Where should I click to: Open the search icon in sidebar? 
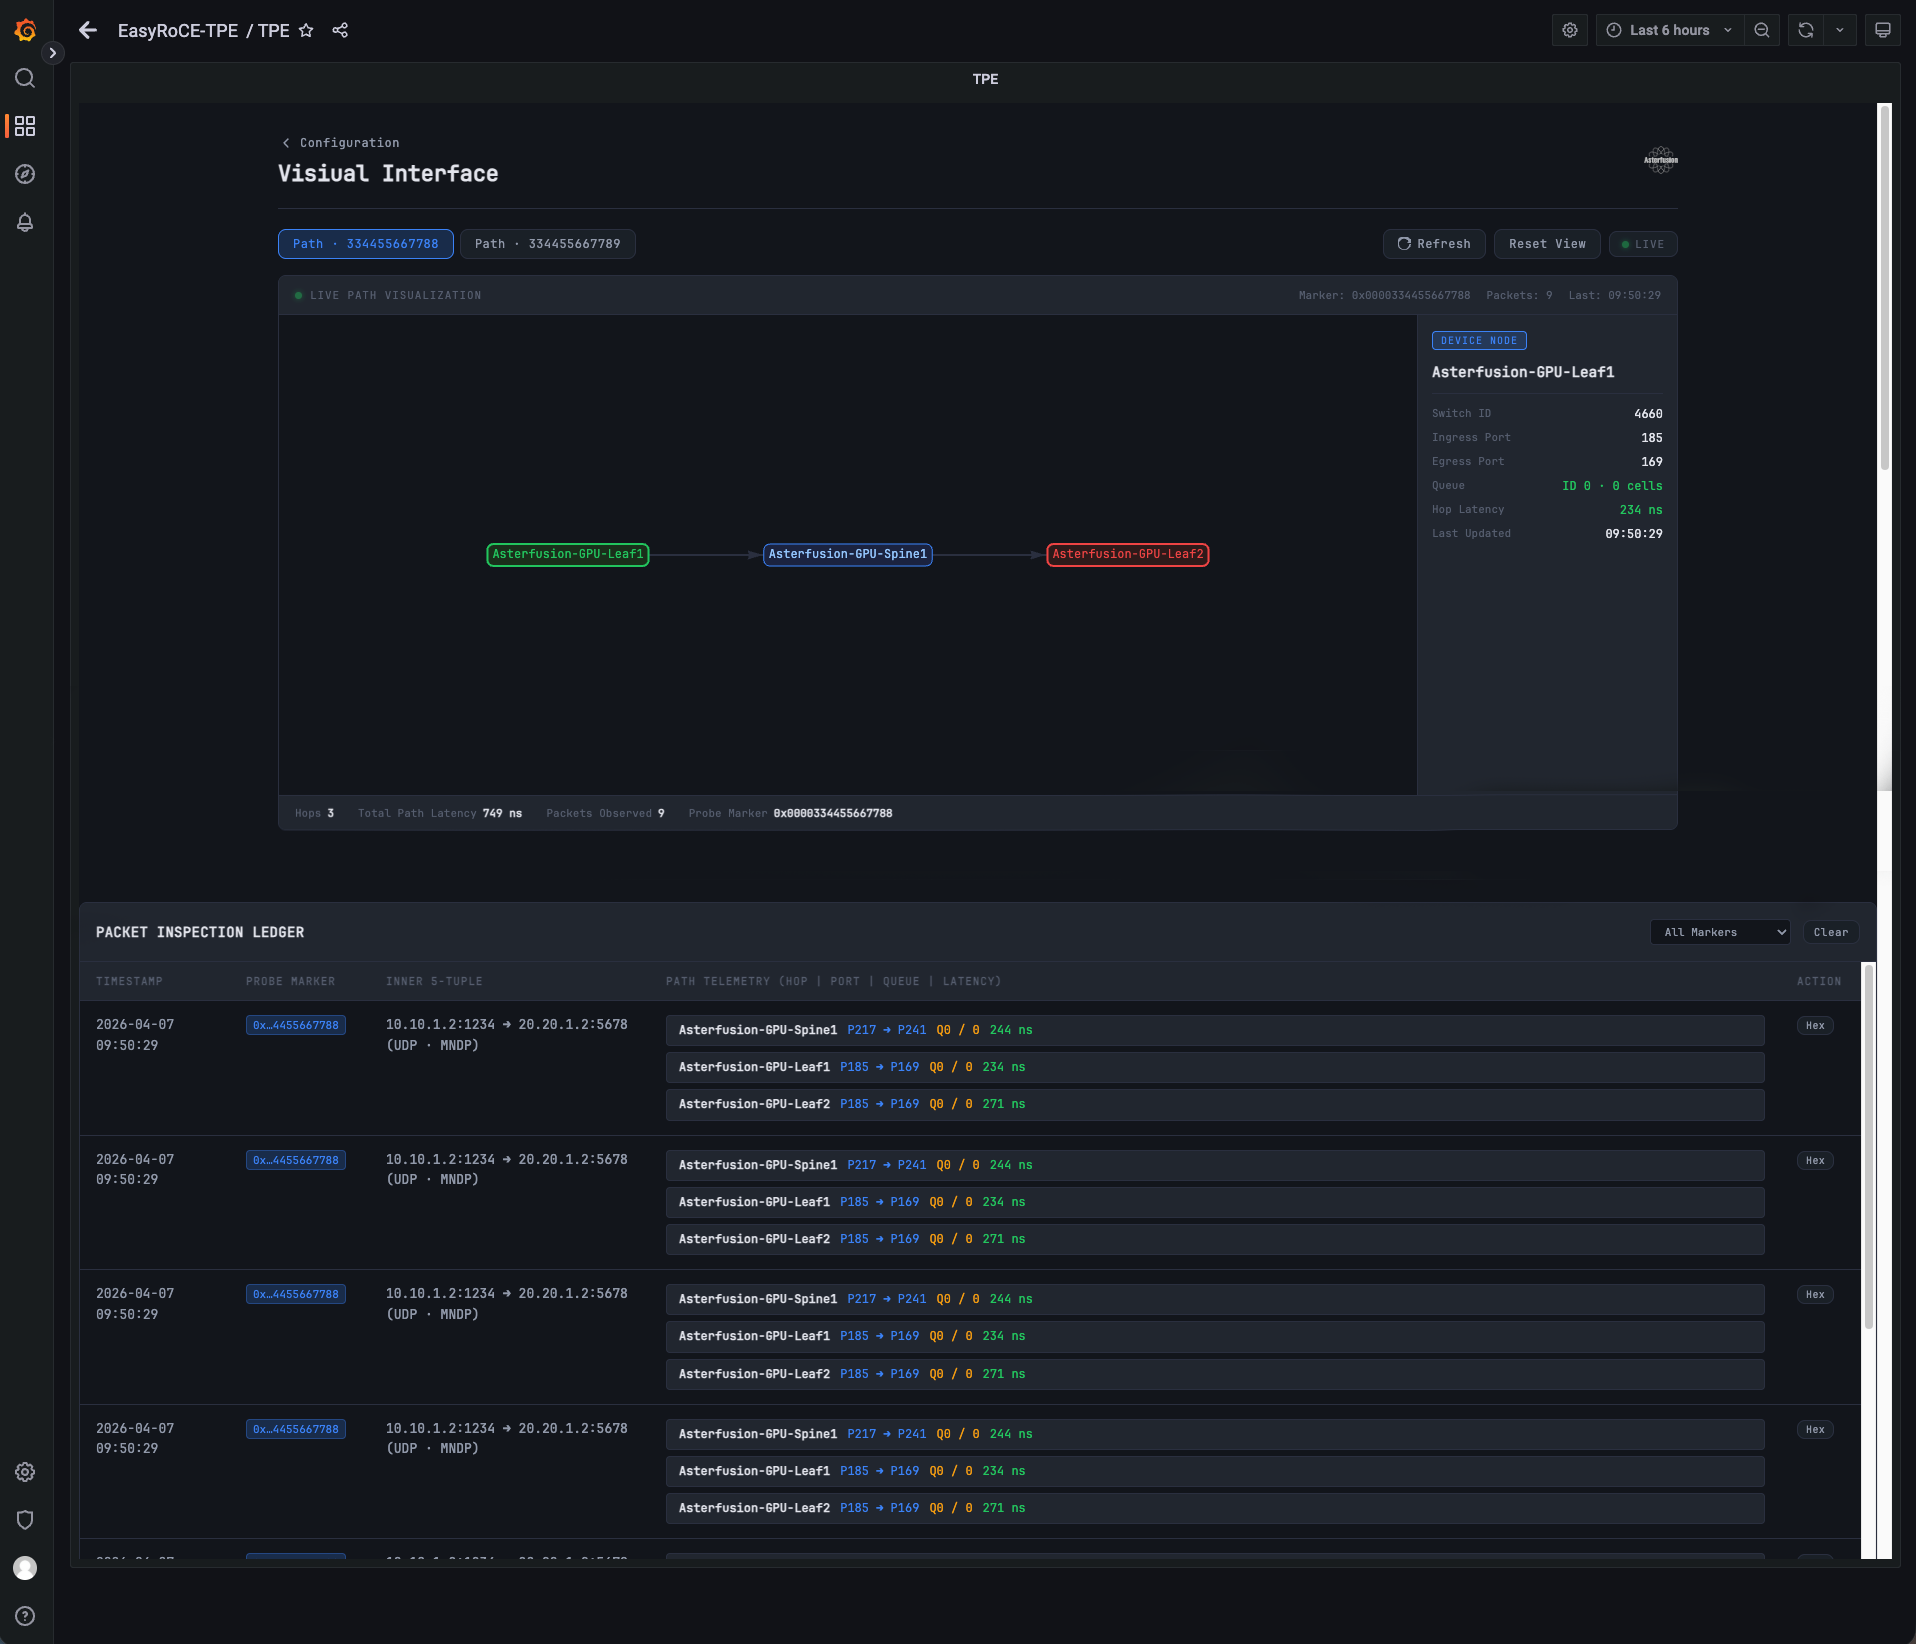tap(25, 78)
